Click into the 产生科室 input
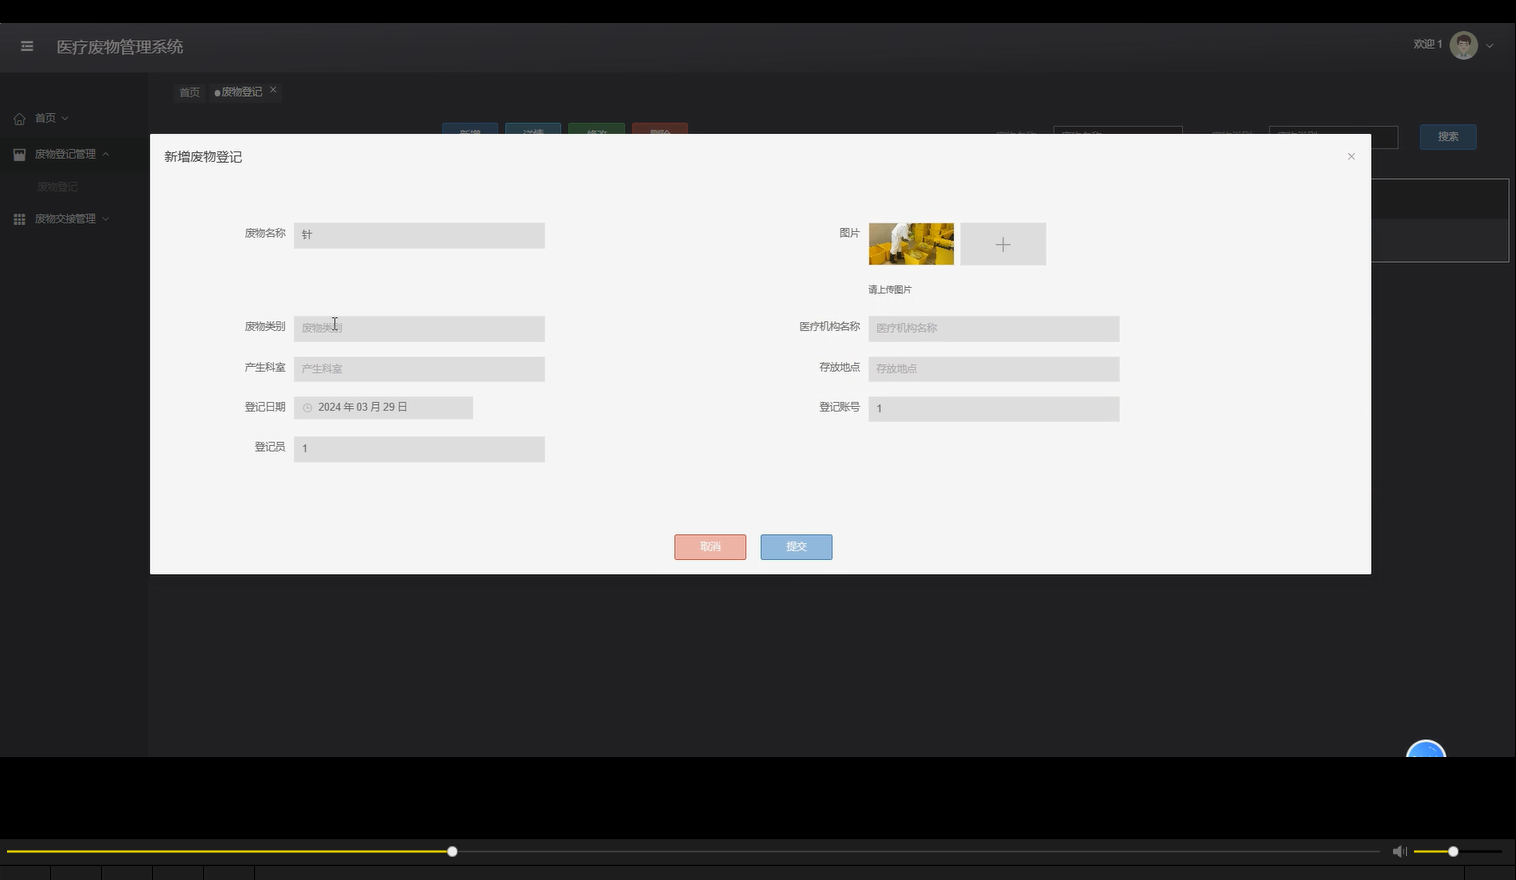This screenshot has height=880, width=1516. pyautogui.click(x=419, y=369)
